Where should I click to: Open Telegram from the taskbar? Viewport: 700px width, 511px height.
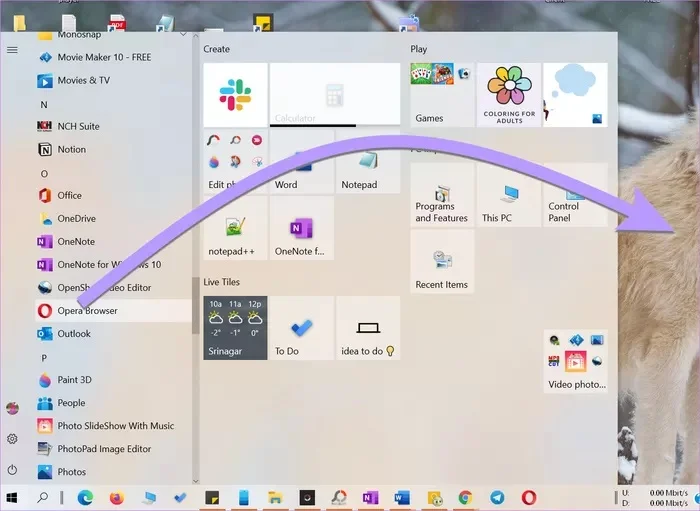[x=497, y=497]
